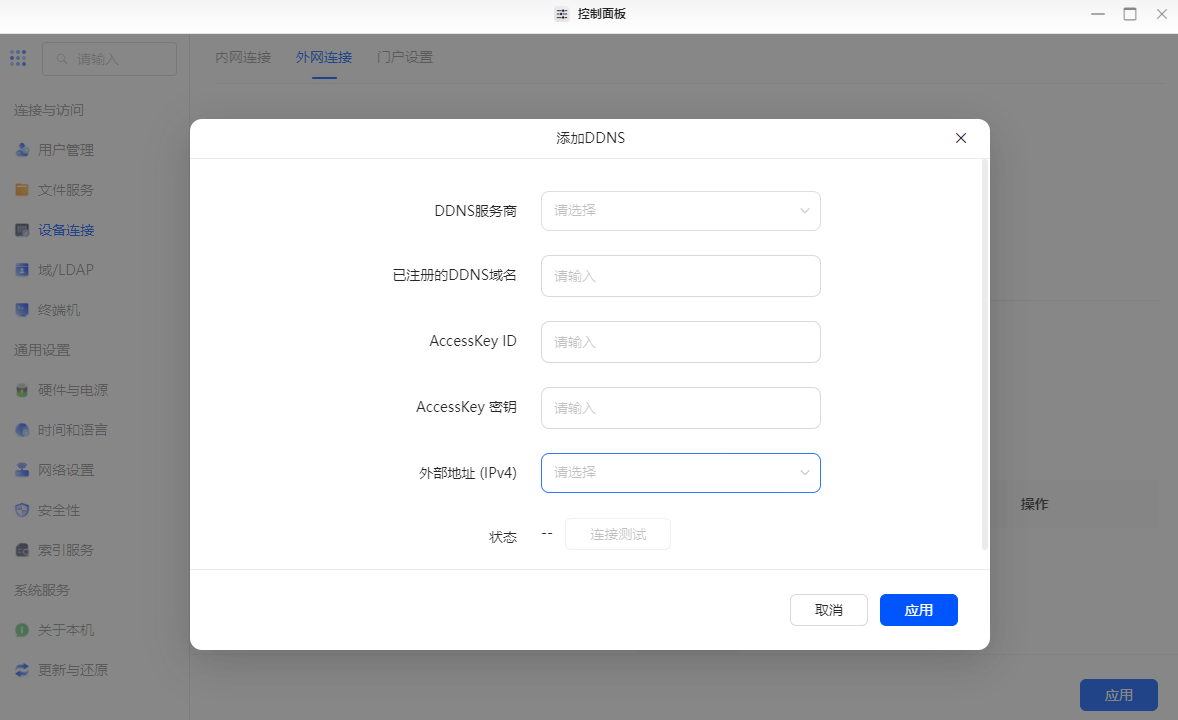The height and width of the screenshot is (720, 1178).
Task: Click the background page 应用 button
Action: tap(1119, 695)
